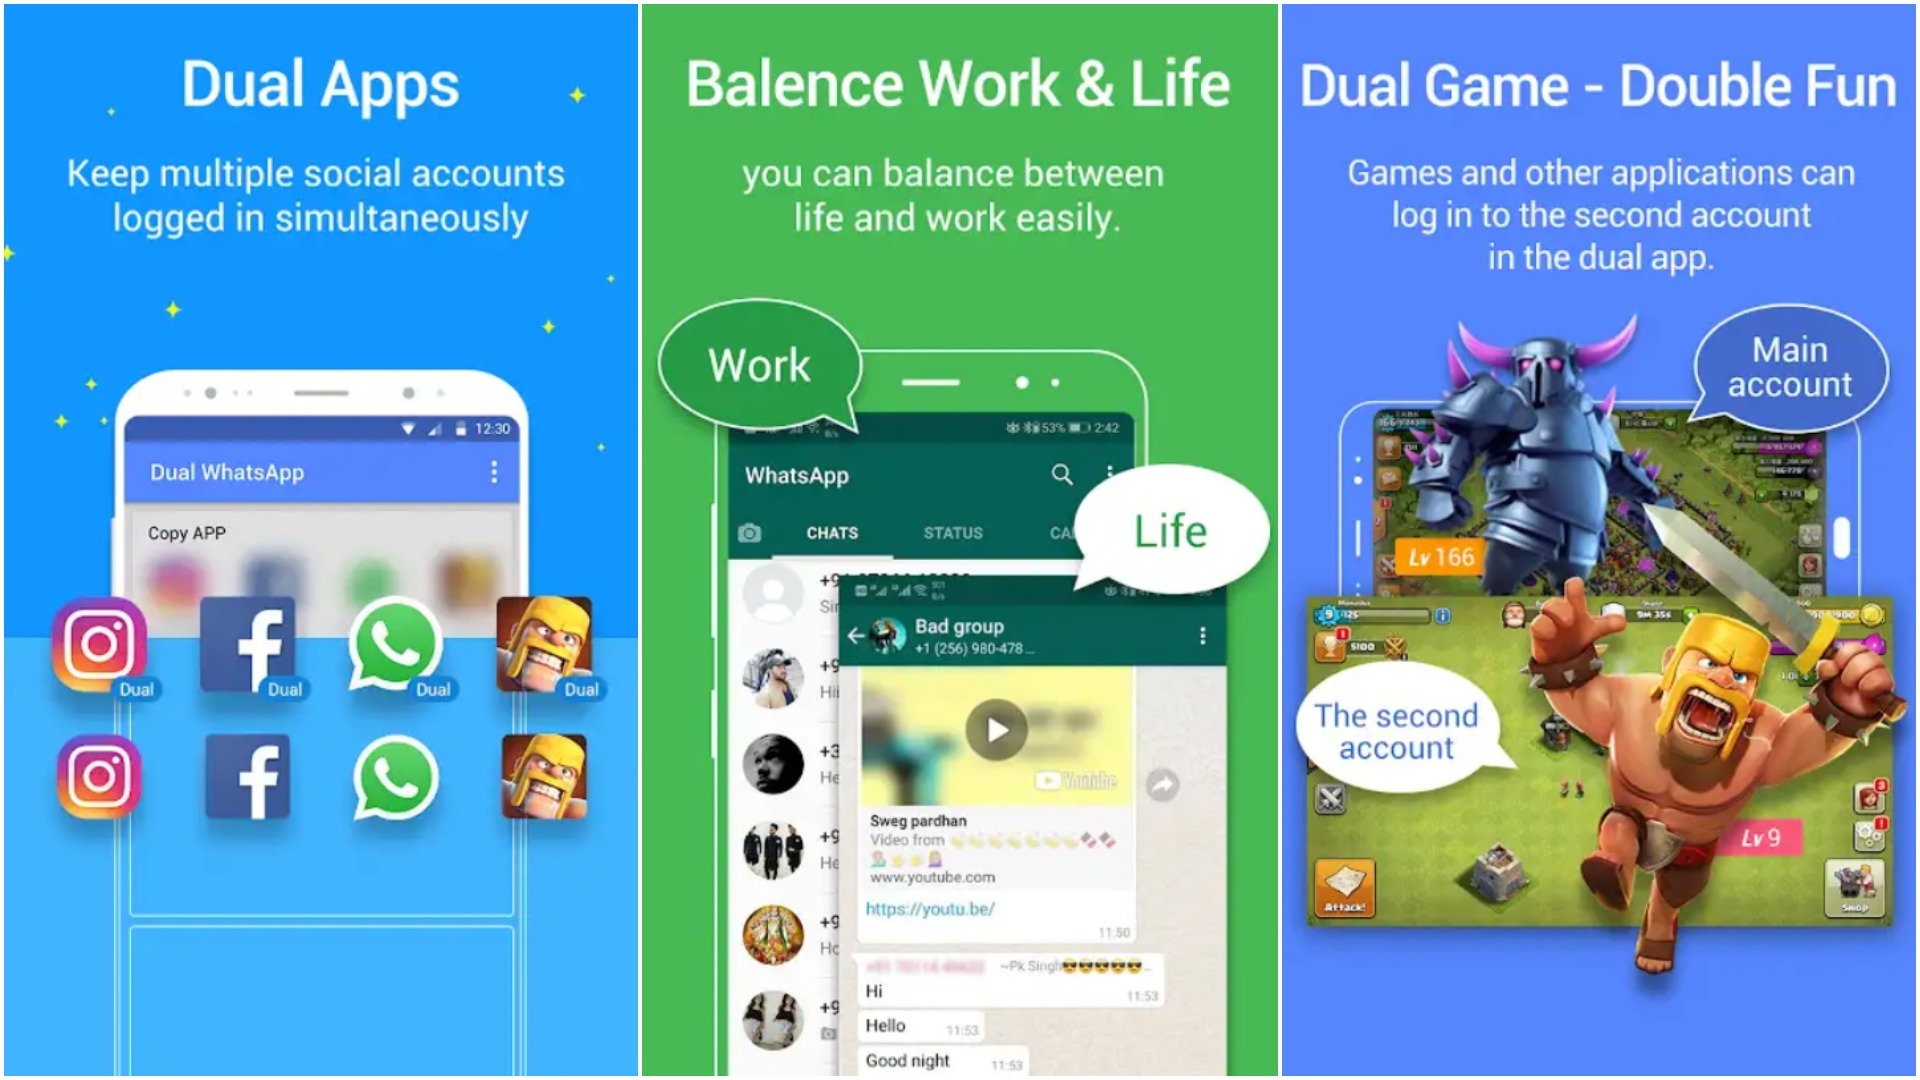This screenshot has width=1920, height=1080.
Task: Select the STATUS tab in WhatsApp
Action: point(952,533)
